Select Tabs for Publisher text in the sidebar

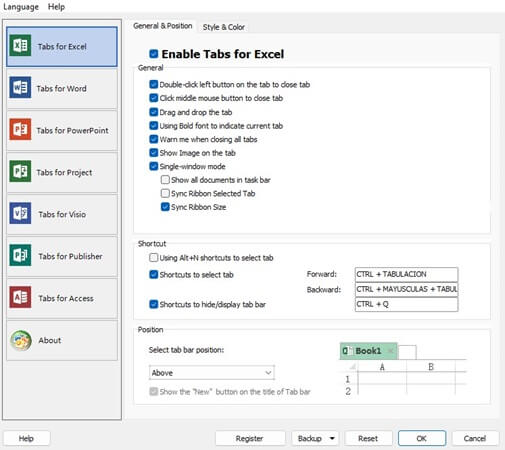click(x=70, y=256)
